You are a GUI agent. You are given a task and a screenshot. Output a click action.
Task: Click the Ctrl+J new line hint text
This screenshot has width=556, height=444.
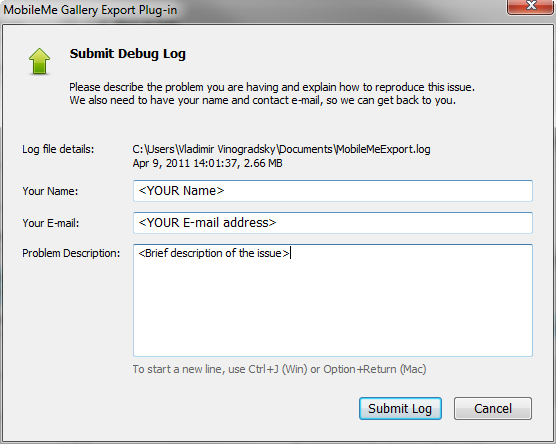coord(279,369)
